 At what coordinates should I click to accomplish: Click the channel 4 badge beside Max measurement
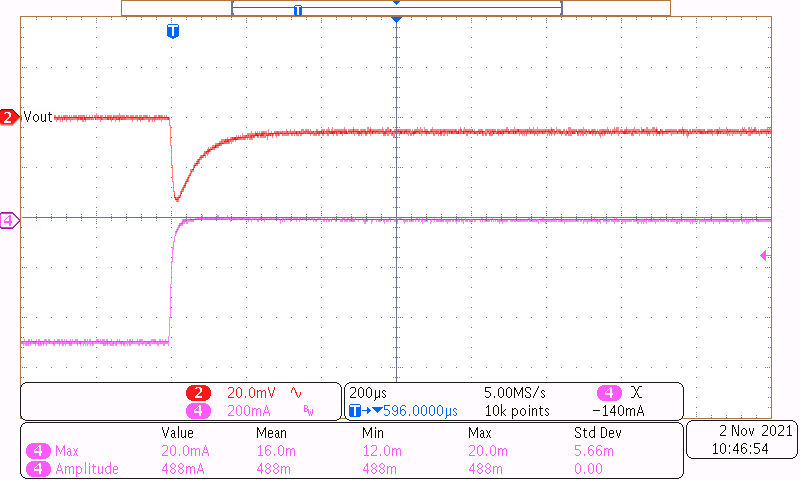pos(38,451)
